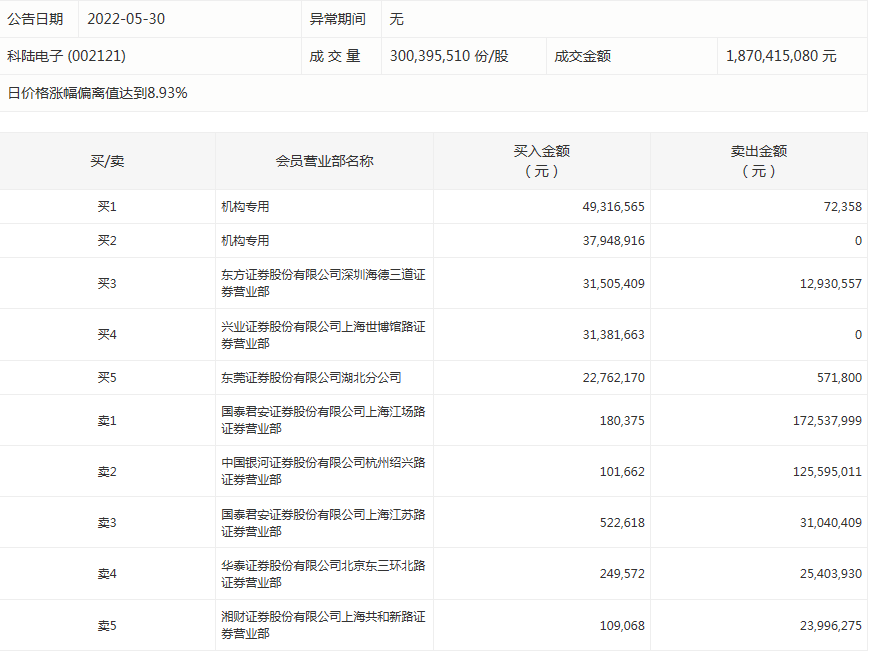
Task: Click the 会员营业部名称 column header
Action: click(x=324, y=161)
